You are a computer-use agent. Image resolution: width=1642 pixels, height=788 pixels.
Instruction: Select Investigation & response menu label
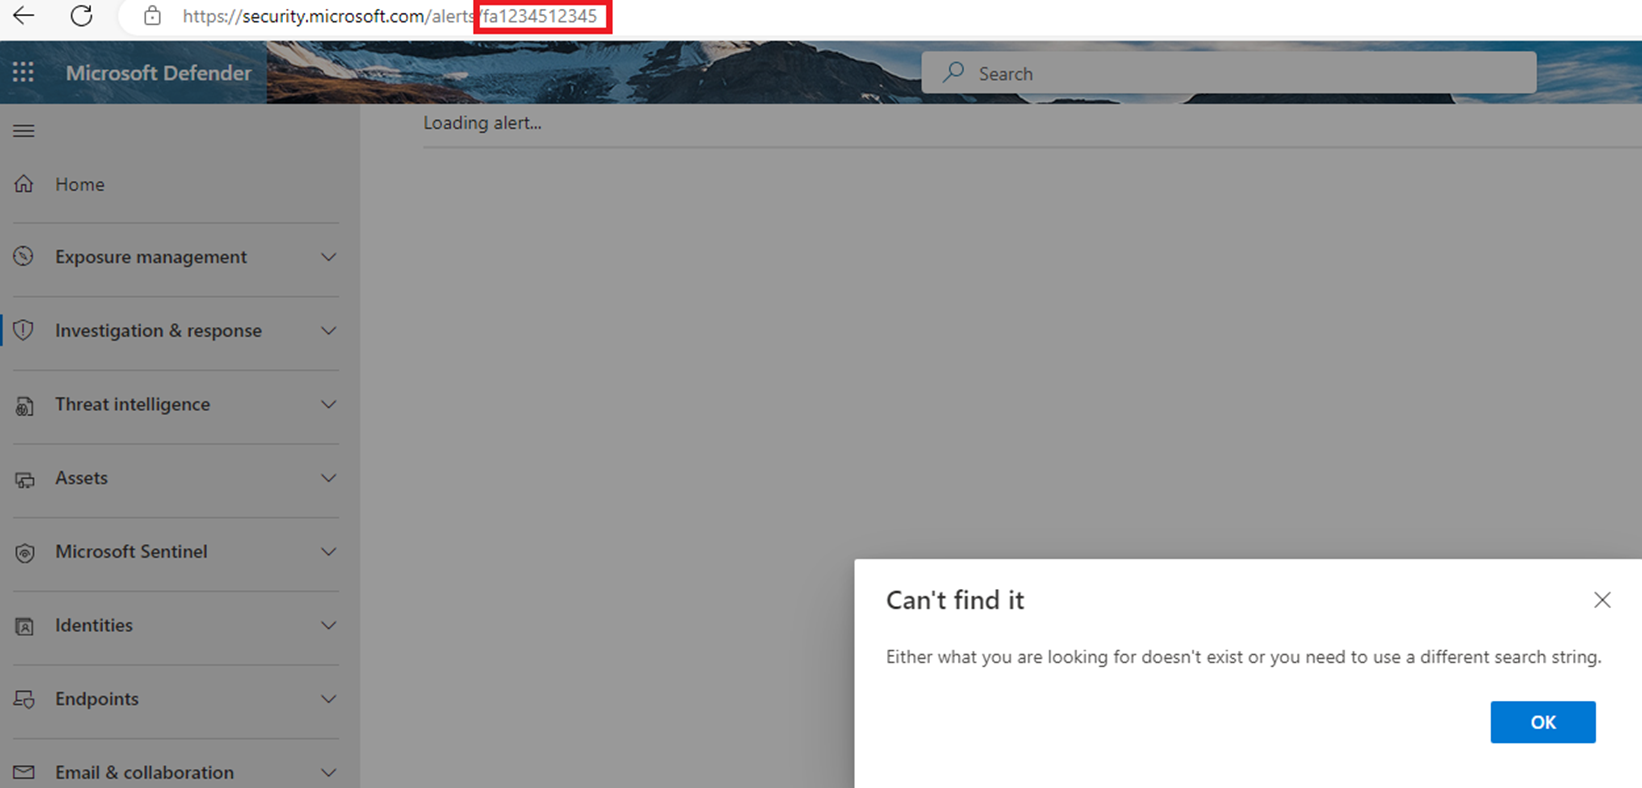tap(158, 331)
